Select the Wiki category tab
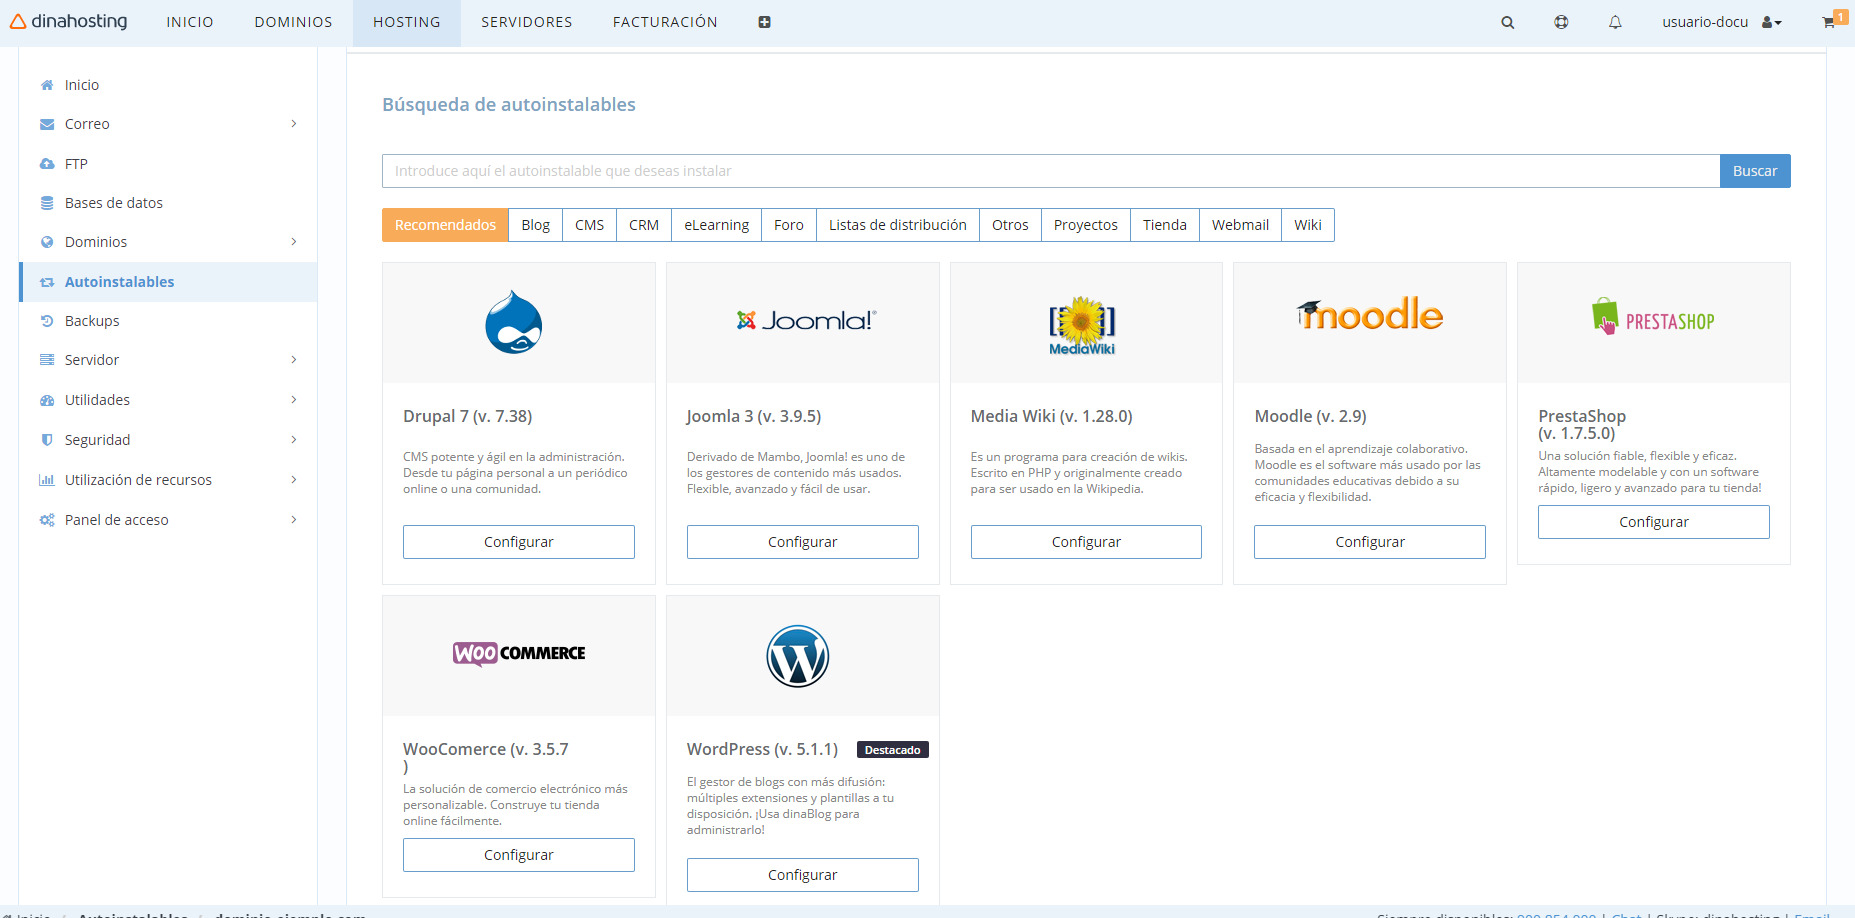This screenshot has width=1855, height=918. pos(1308,225)
